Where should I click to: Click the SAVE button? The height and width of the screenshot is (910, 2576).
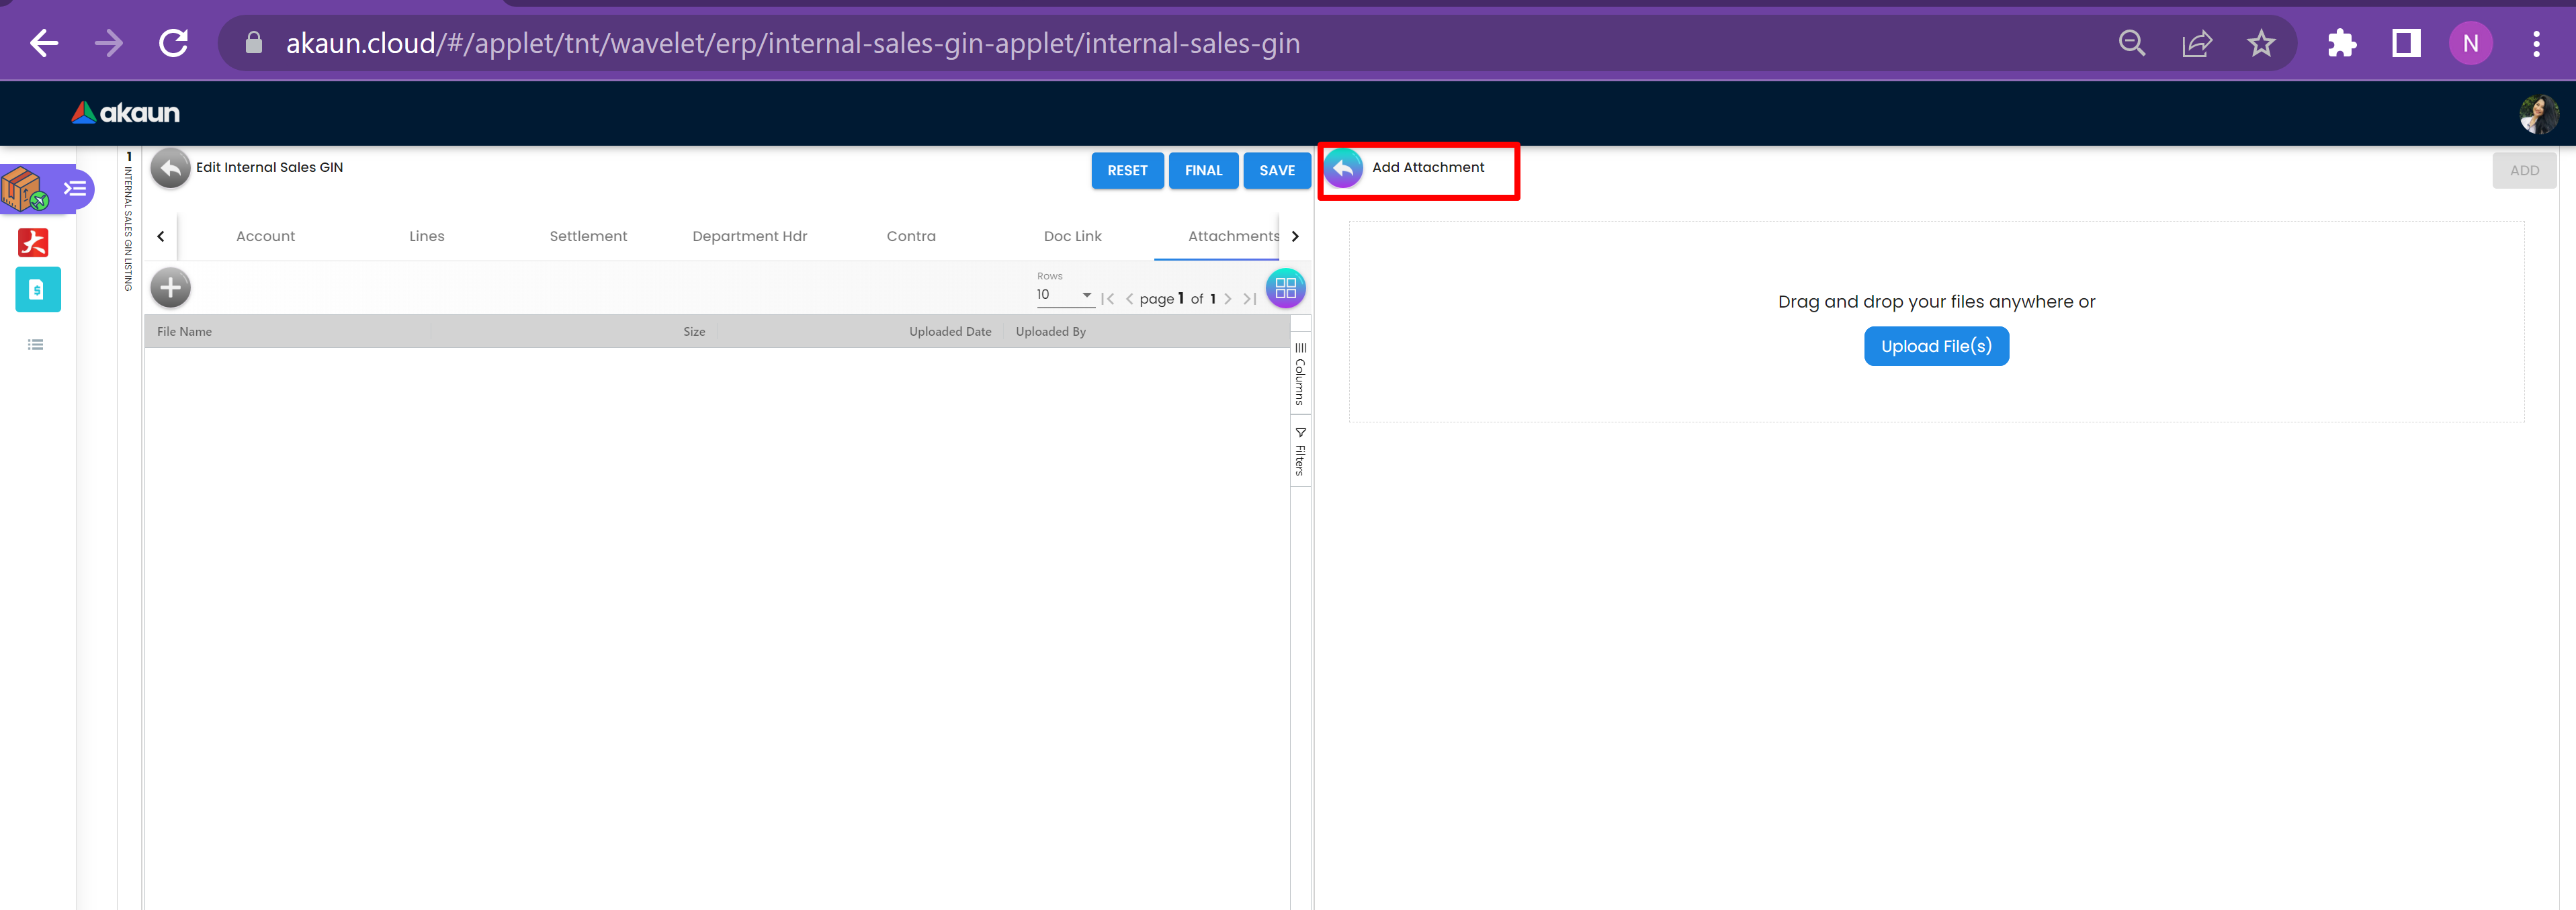(x=1276, y=170)
